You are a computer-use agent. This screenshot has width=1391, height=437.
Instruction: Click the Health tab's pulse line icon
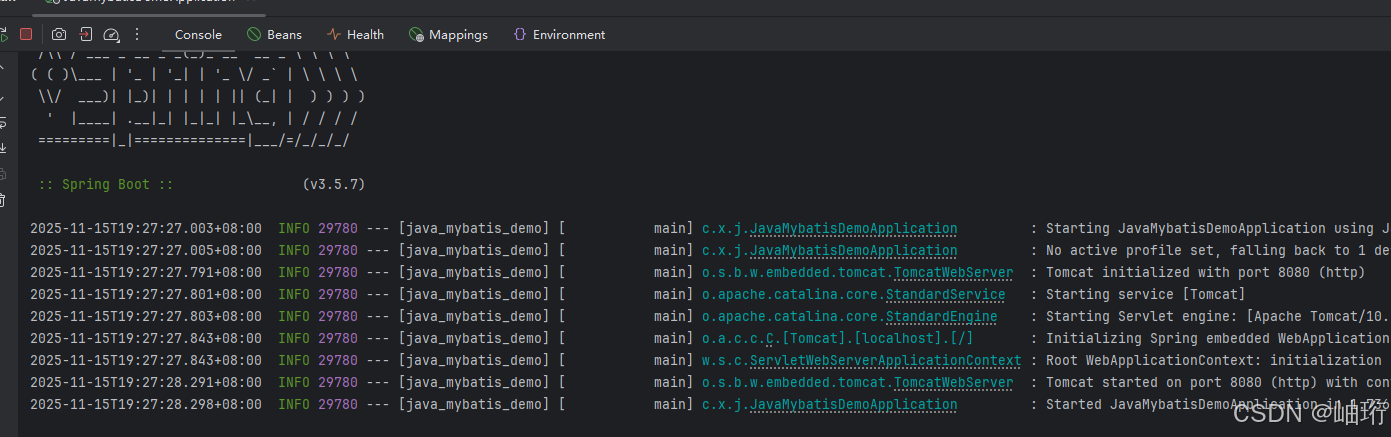[x=333, y=34]
